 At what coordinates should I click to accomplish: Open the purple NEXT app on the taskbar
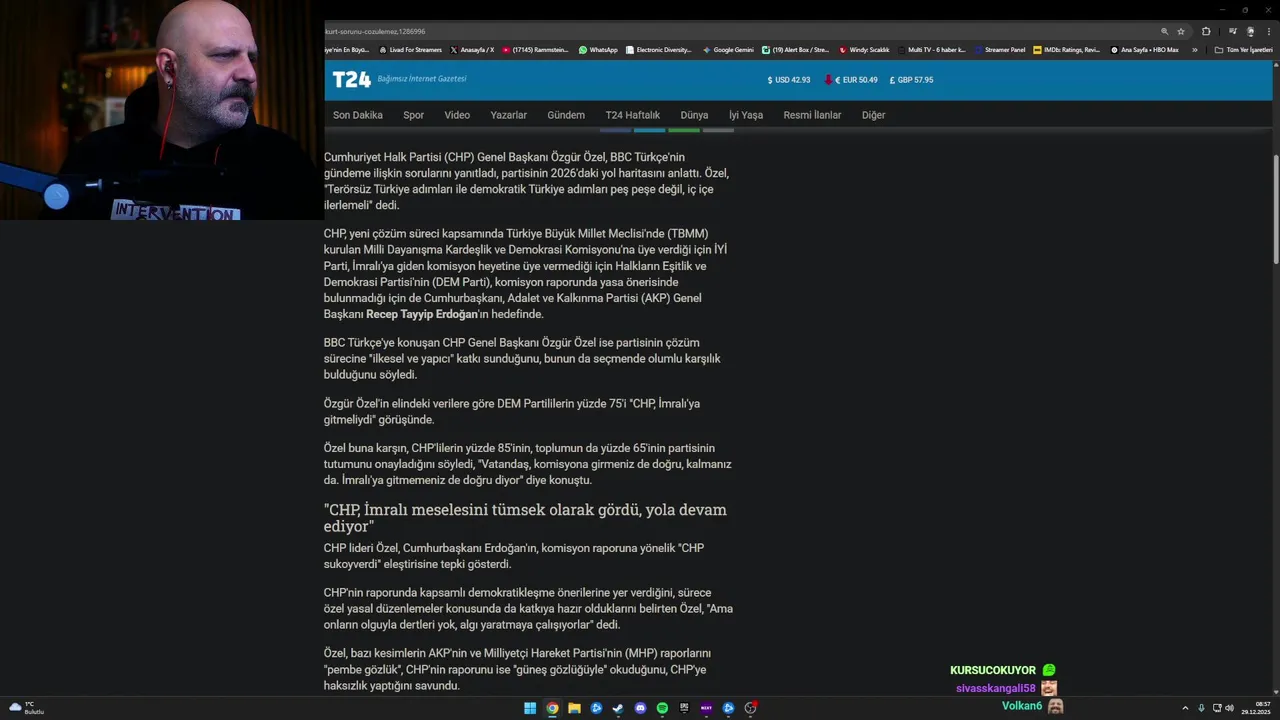click(x=706, y=708)
